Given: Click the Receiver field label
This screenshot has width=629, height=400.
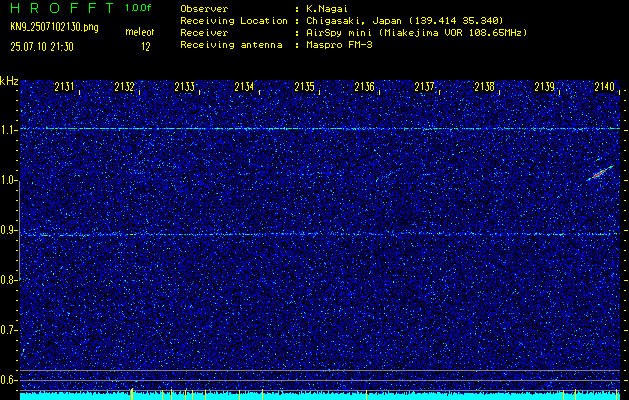Looking at the screenshot, I should [204, 32].
